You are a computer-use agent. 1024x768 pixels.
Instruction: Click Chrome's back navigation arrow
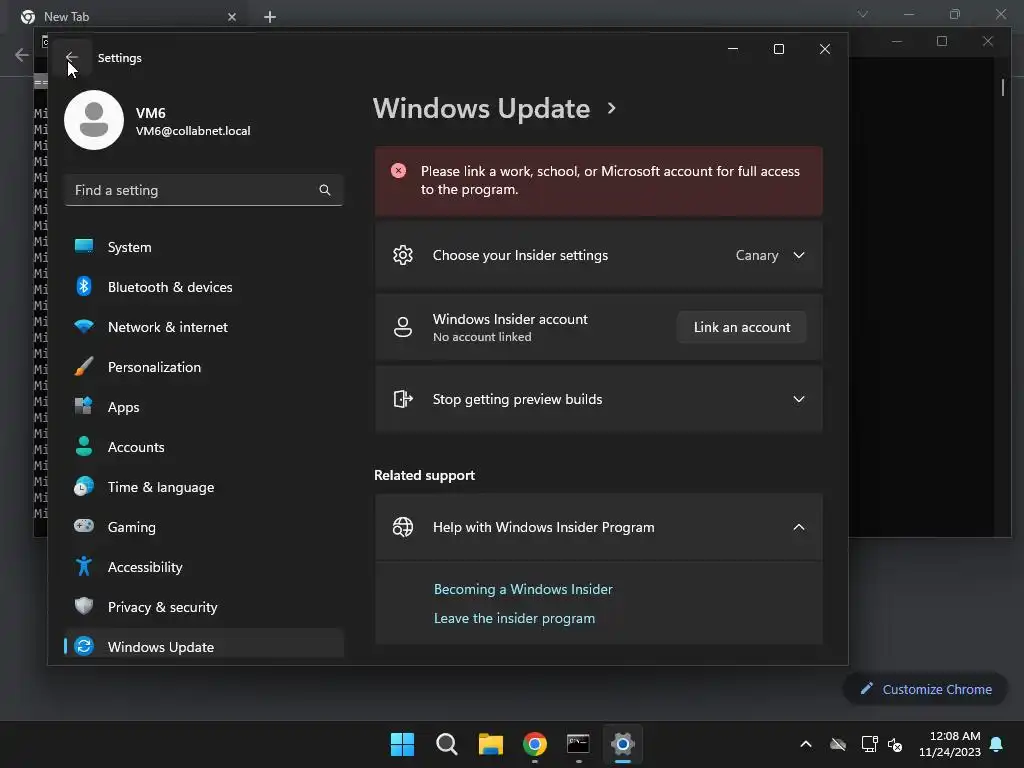coord(22,55)
